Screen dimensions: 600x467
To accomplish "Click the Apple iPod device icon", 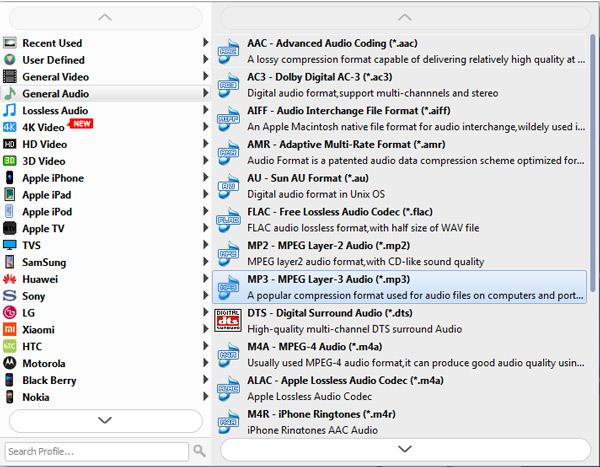I will [10, 211].
